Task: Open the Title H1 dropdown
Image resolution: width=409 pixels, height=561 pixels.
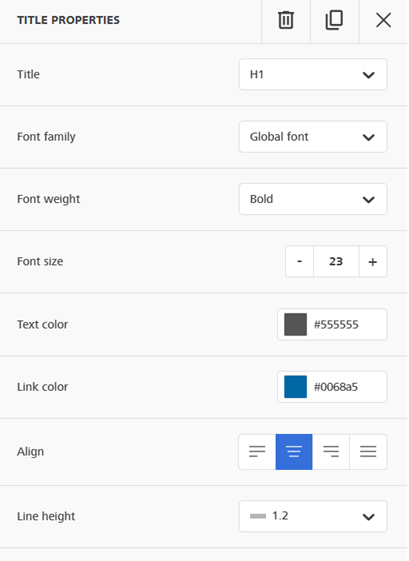Action: click(313, 74)
